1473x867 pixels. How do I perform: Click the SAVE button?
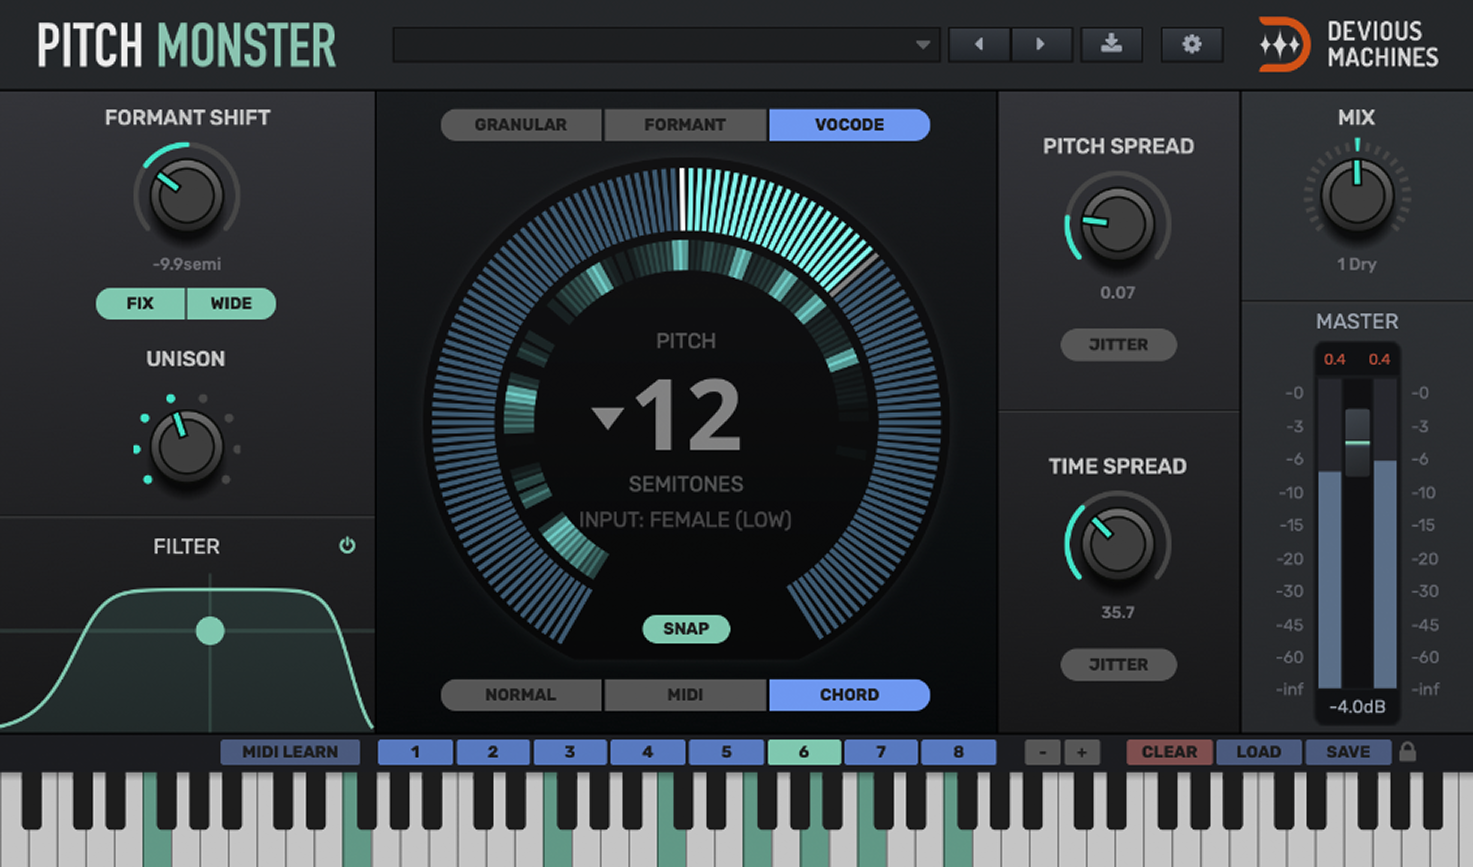point(1348,752)
